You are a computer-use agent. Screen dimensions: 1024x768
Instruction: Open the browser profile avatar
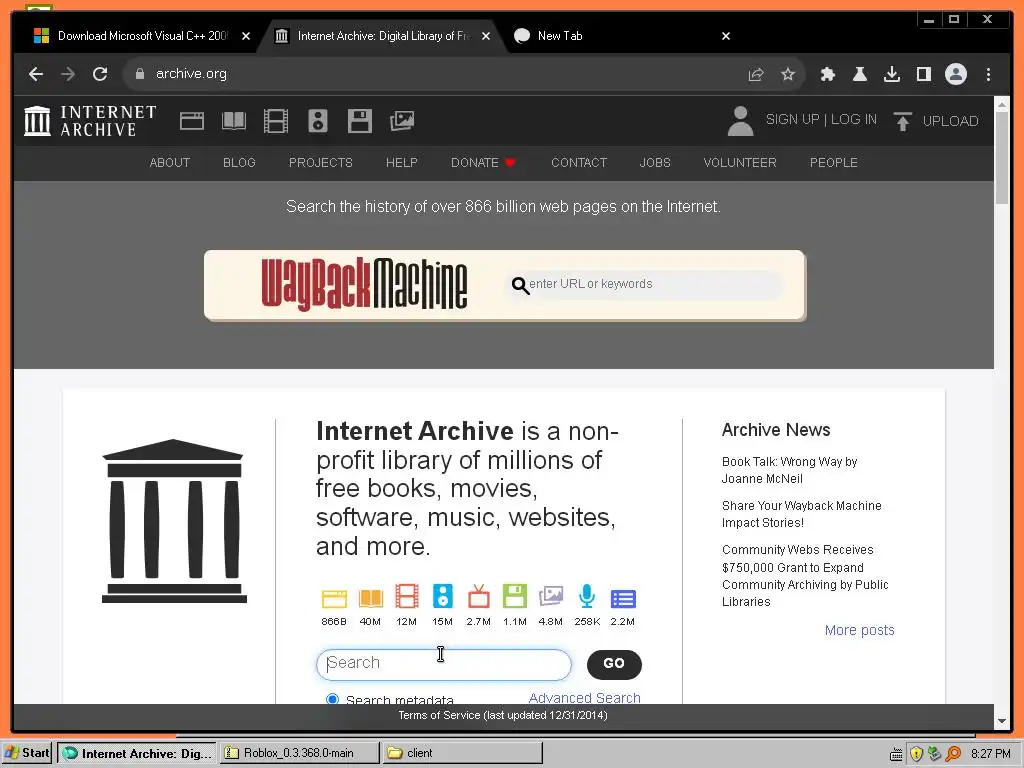click(x=955, y=74)
